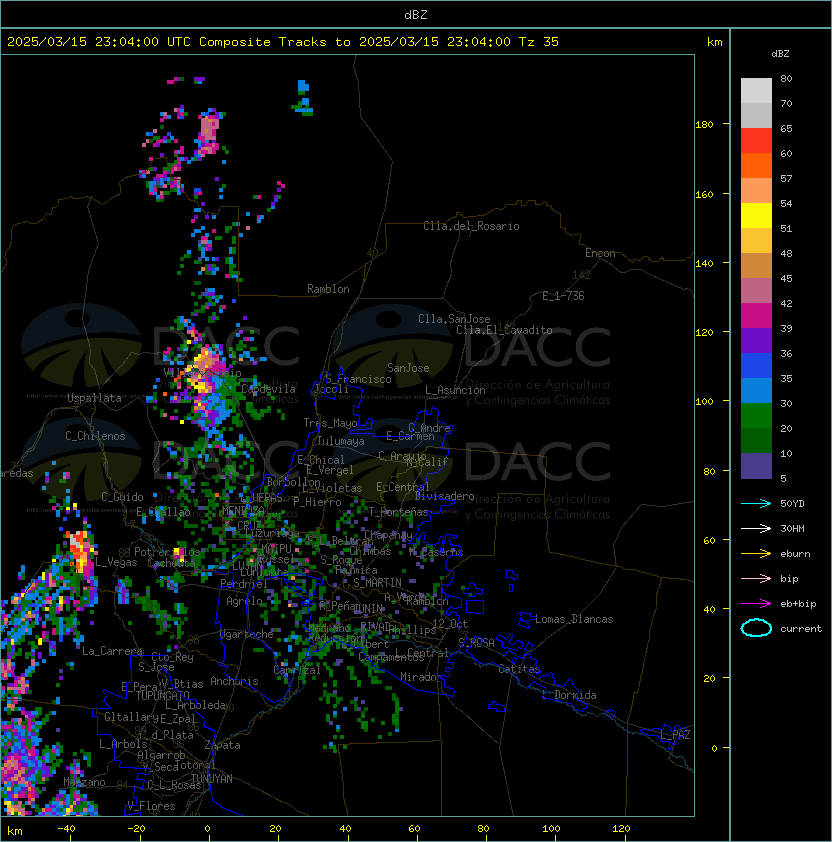The image size is (832, 842).
Task: Click the '-40' km tick on horizontal axis
Action: (67, 829)
